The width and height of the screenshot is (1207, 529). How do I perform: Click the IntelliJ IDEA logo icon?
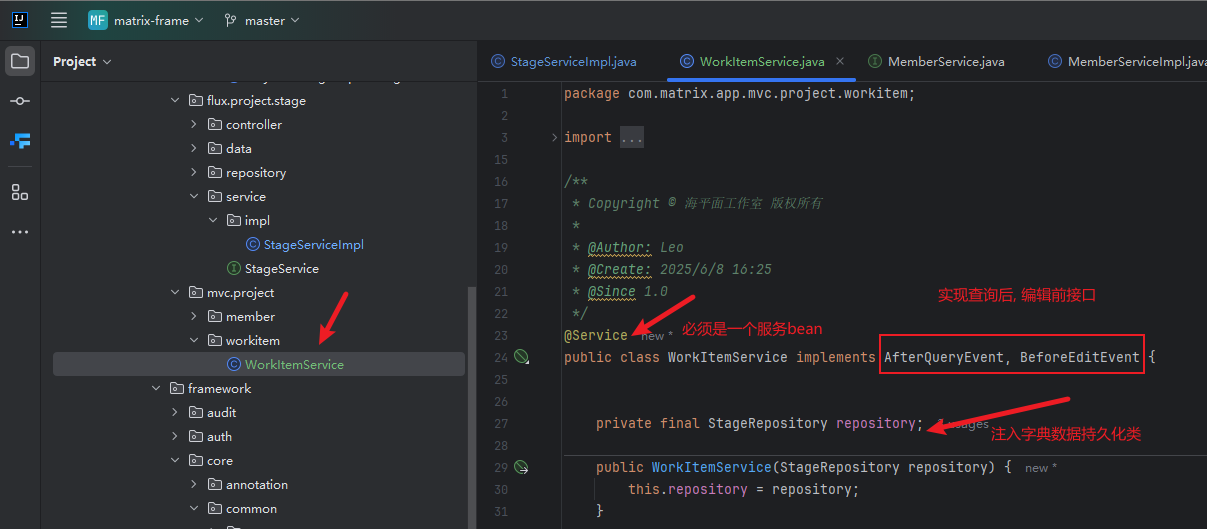pyautogui.click(x=20, y=20)
